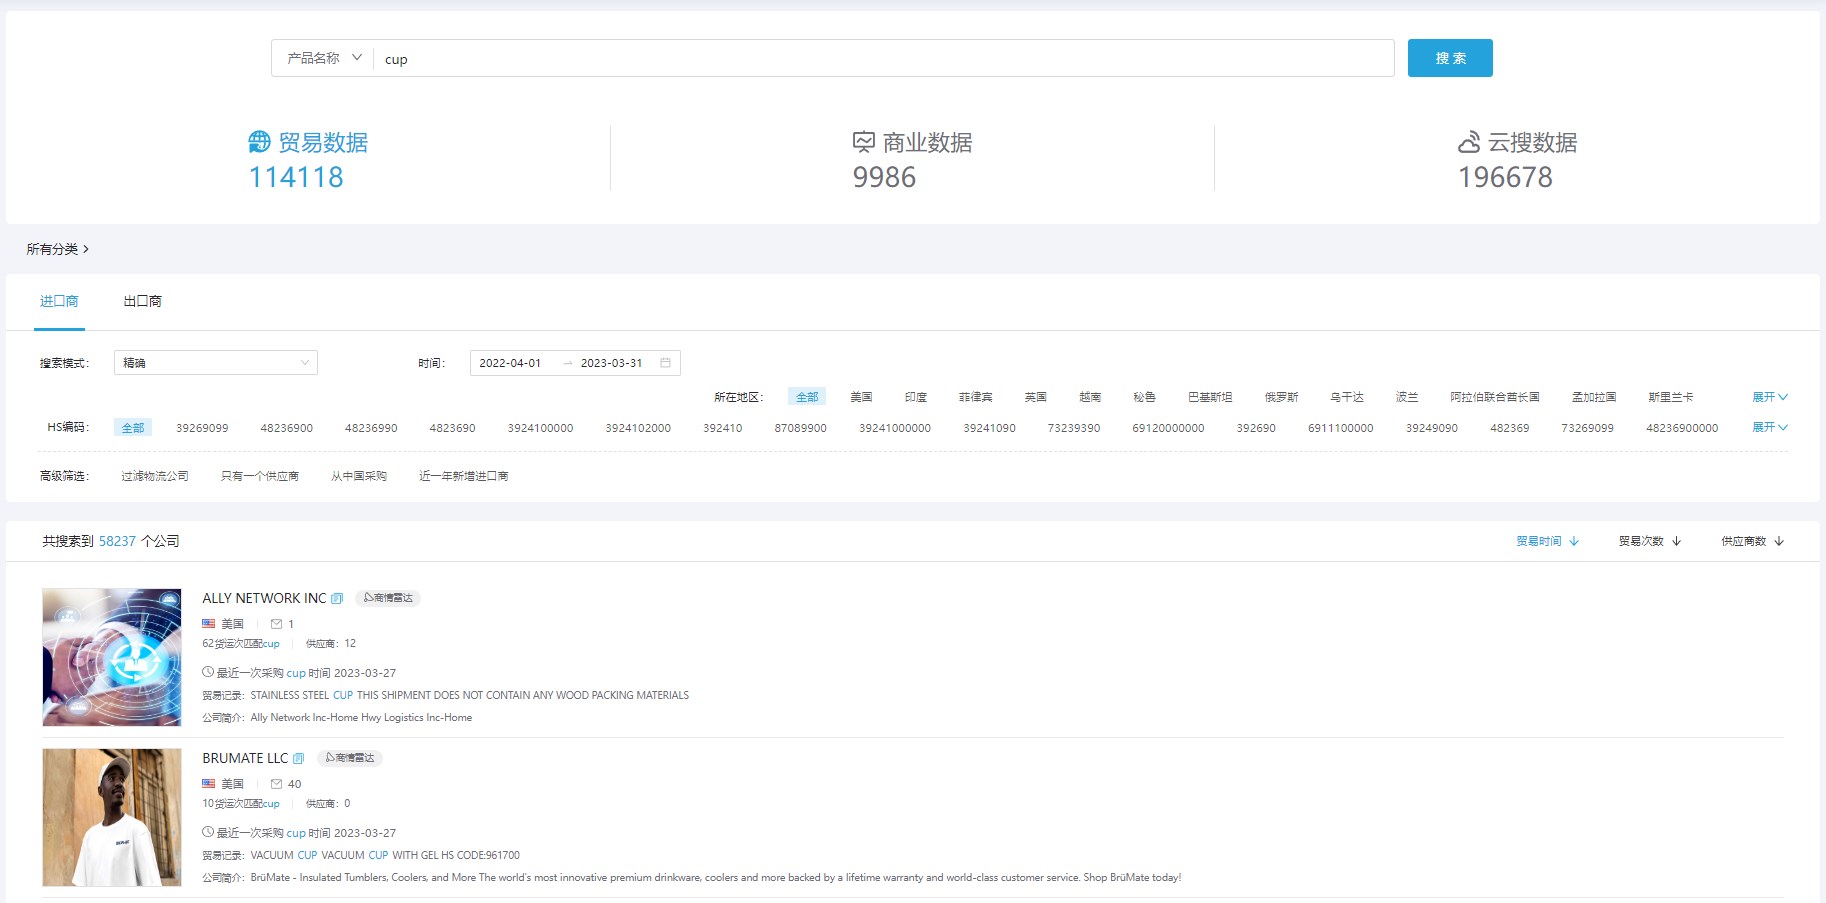Image resolution: width=1826 pixels, height=903 pixels.
Task: Open the 产品名称 search type dropdown
Action: pyautogui.click(x=323, y=58)
